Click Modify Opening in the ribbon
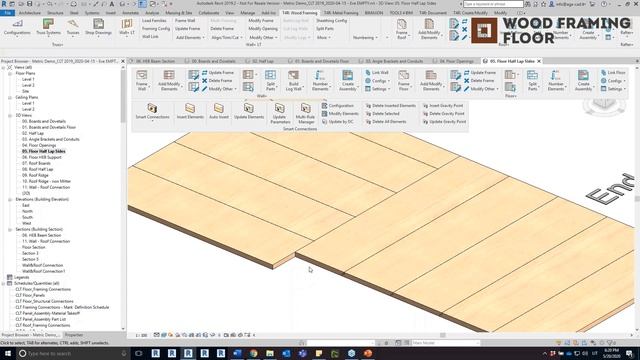640x360 pixels. pos(263,29)
